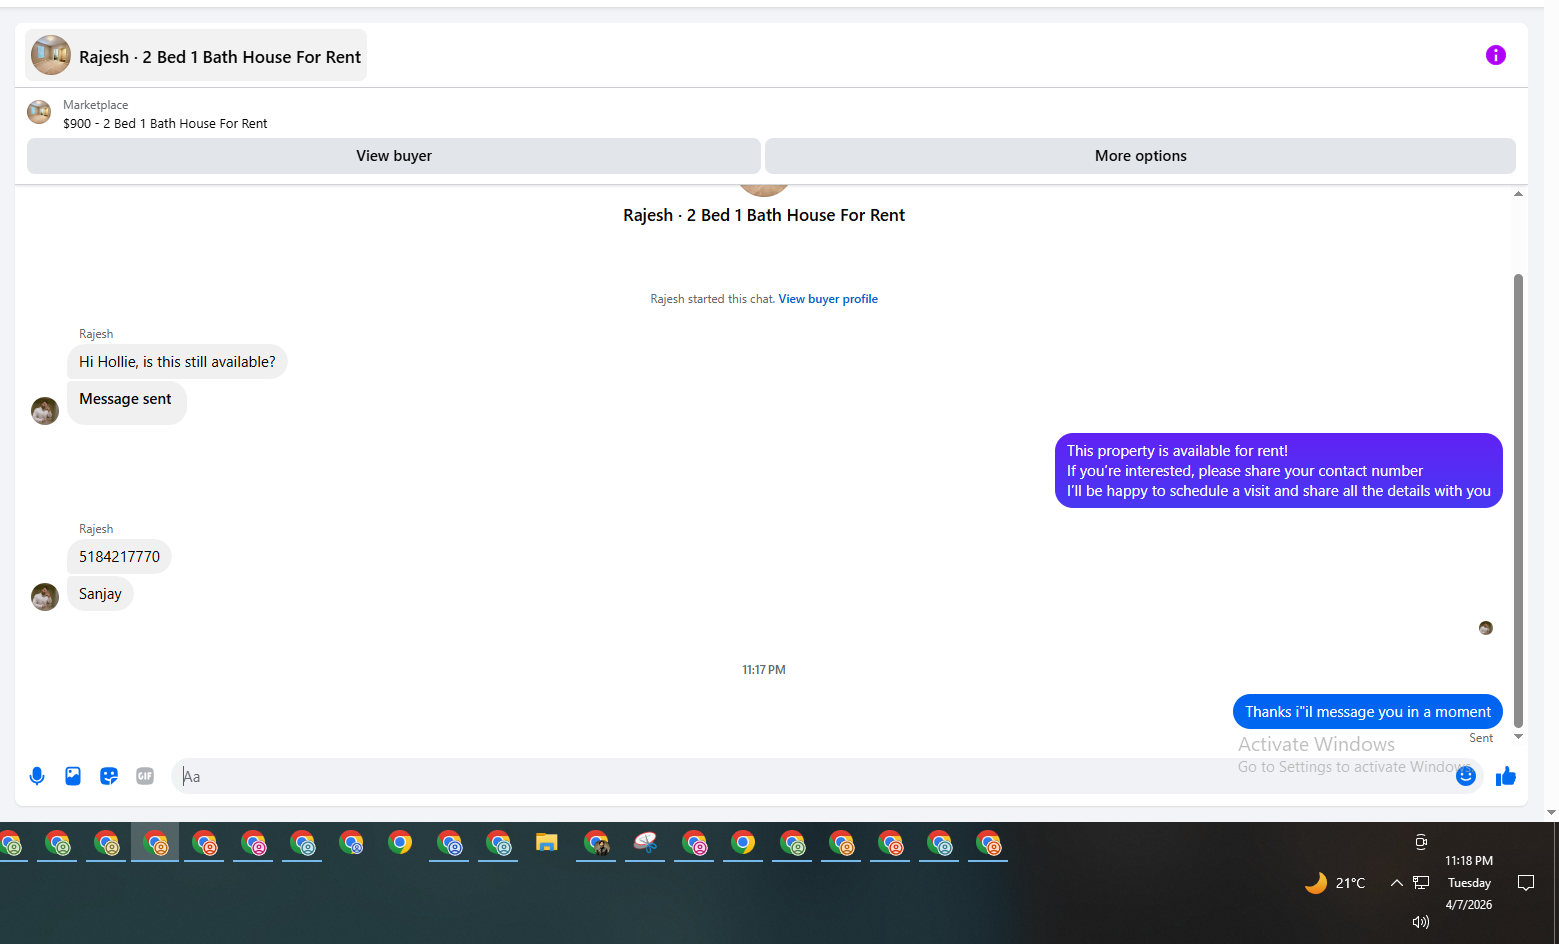The image size is (1559, 944).
Task: Choose a sticker from the sticker icon
Action: tap(109, 776)
